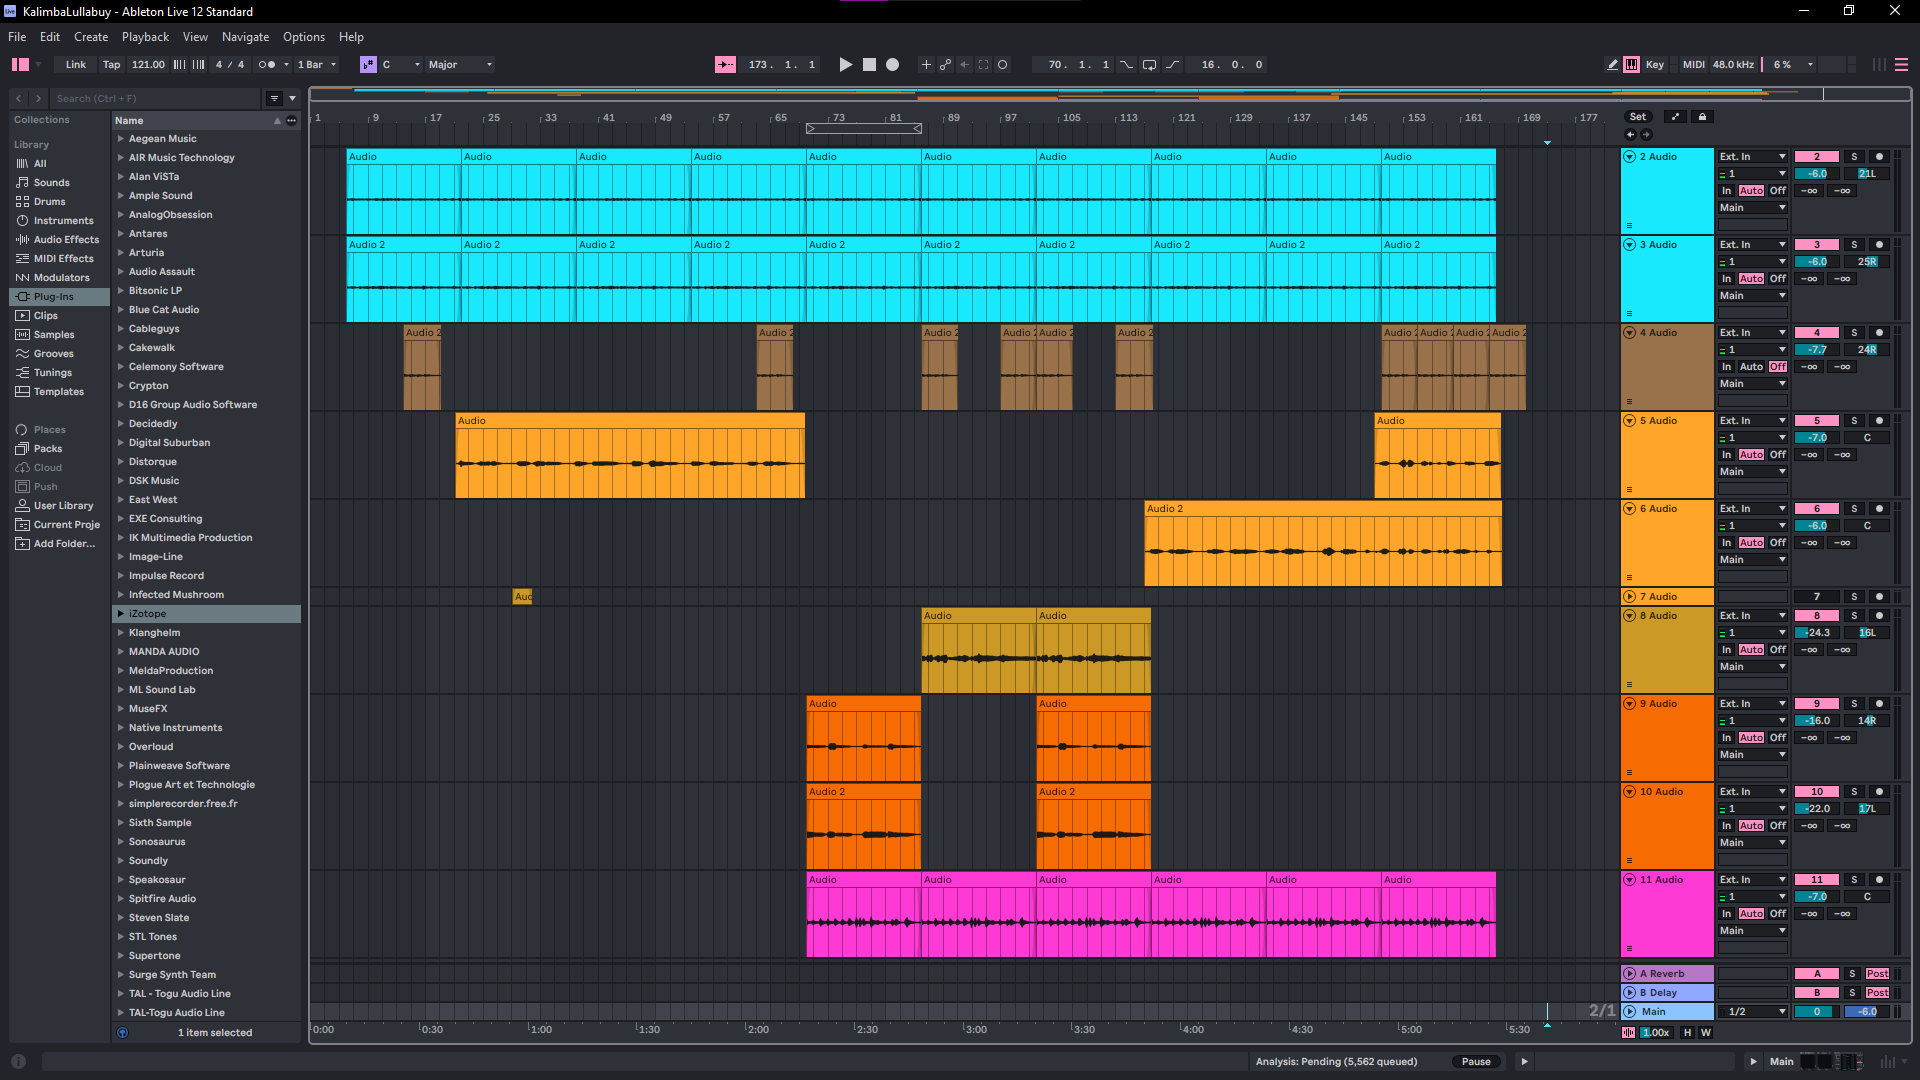Enable the arrangement Loop switch
This screenshot has height=1080, width=1920.
[x=1149, y=64]
